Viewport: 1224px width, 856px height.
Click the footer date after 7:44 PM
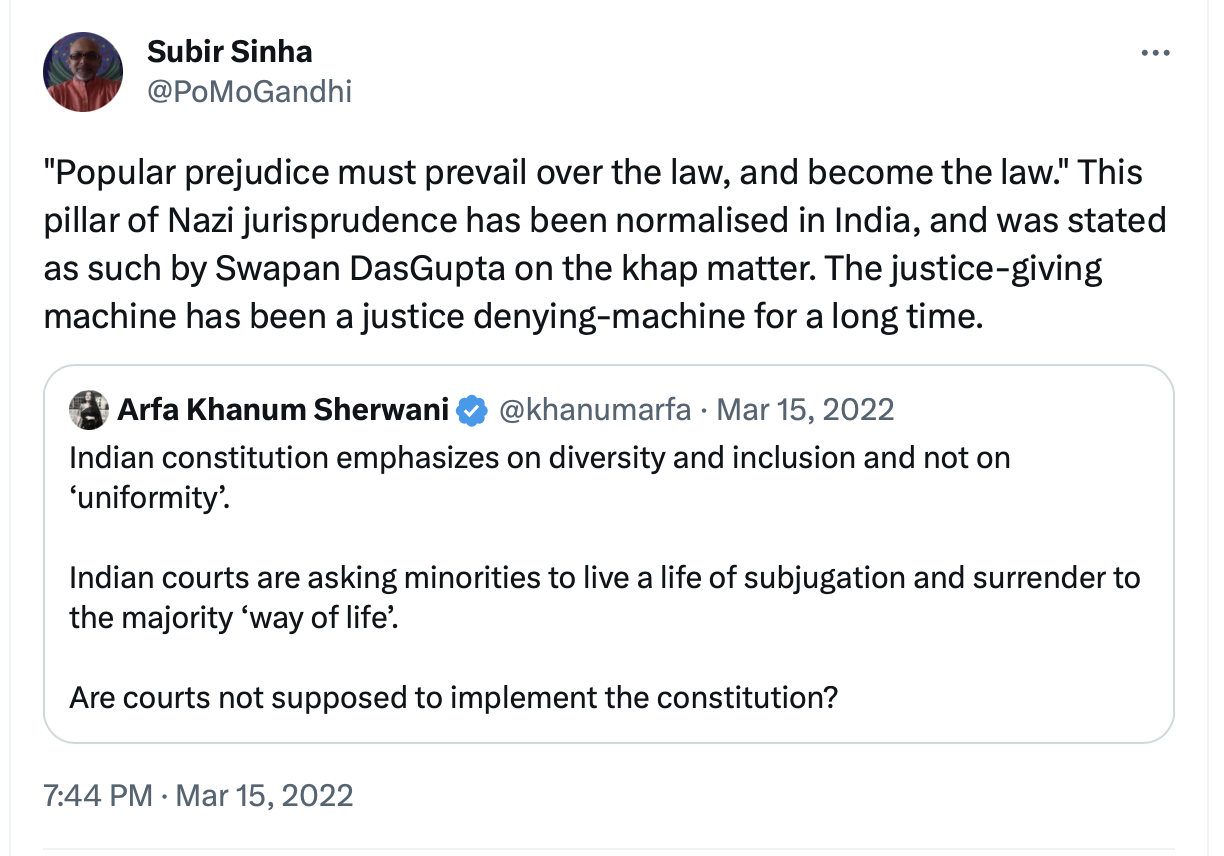[264, 795]
